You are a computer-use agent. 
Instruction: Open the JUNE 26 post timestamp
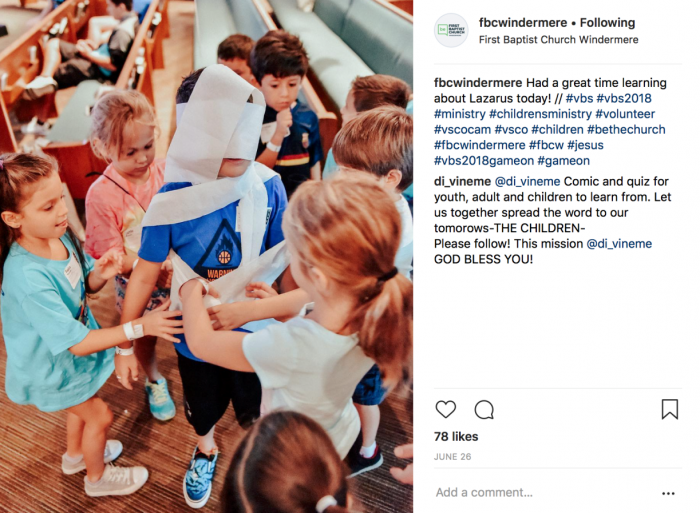tap(452, 457)
